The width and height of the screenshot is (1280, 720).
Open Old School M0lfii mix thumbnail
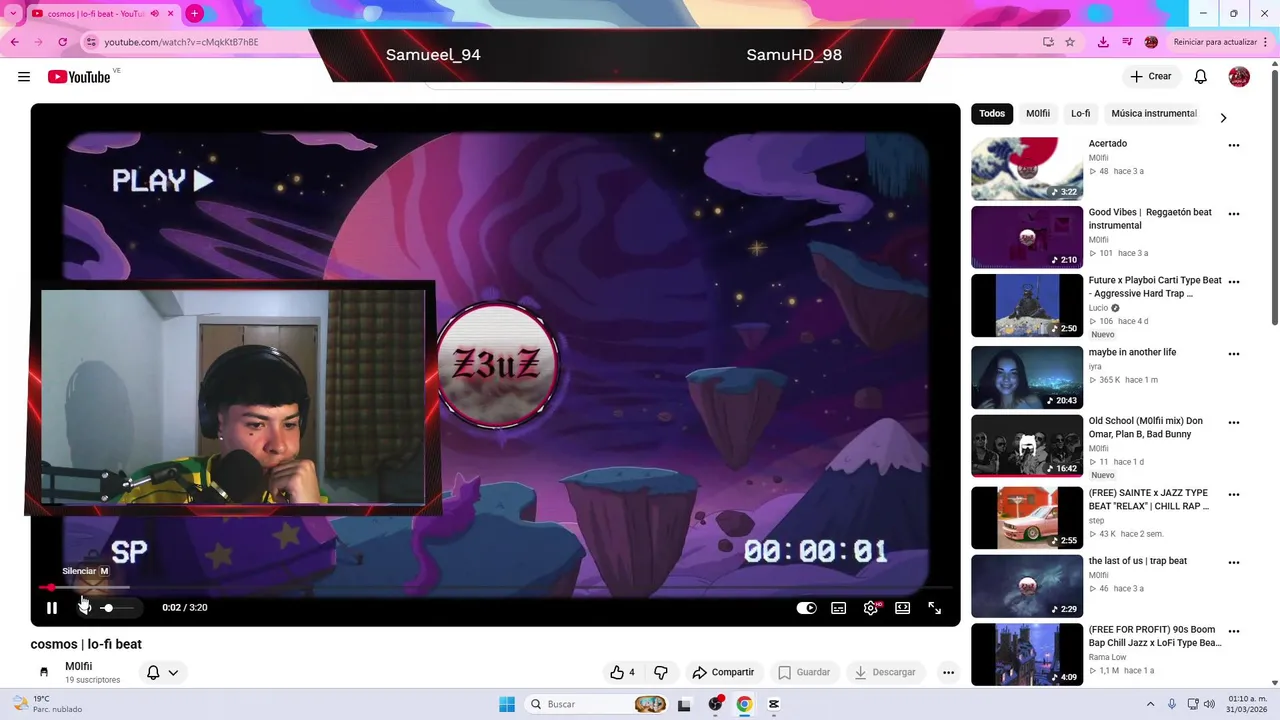[x=1027, y=446]
